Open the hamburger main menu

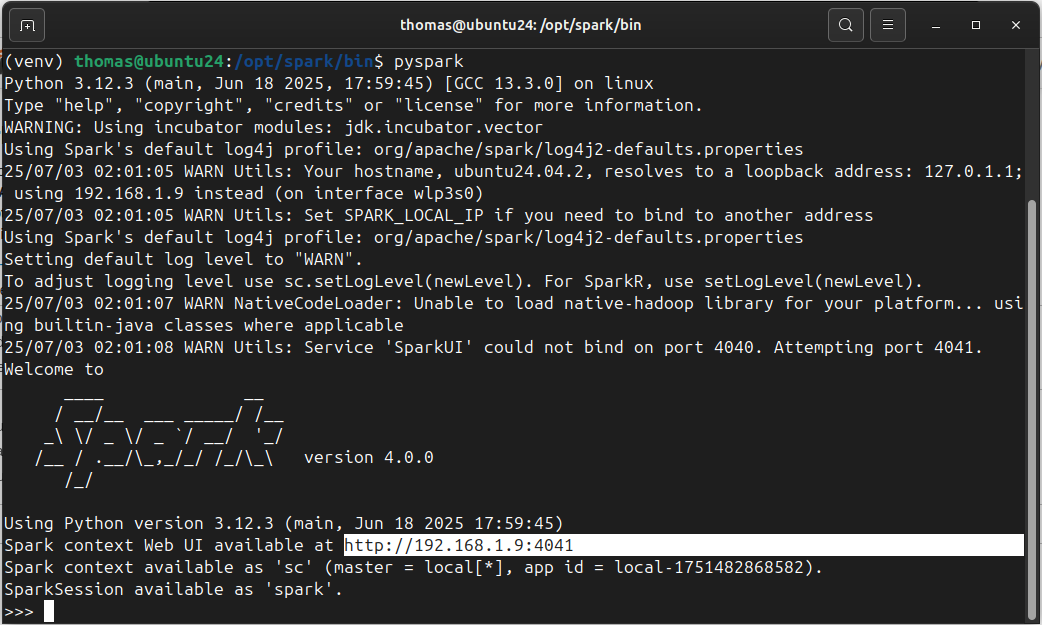(887, 25)
